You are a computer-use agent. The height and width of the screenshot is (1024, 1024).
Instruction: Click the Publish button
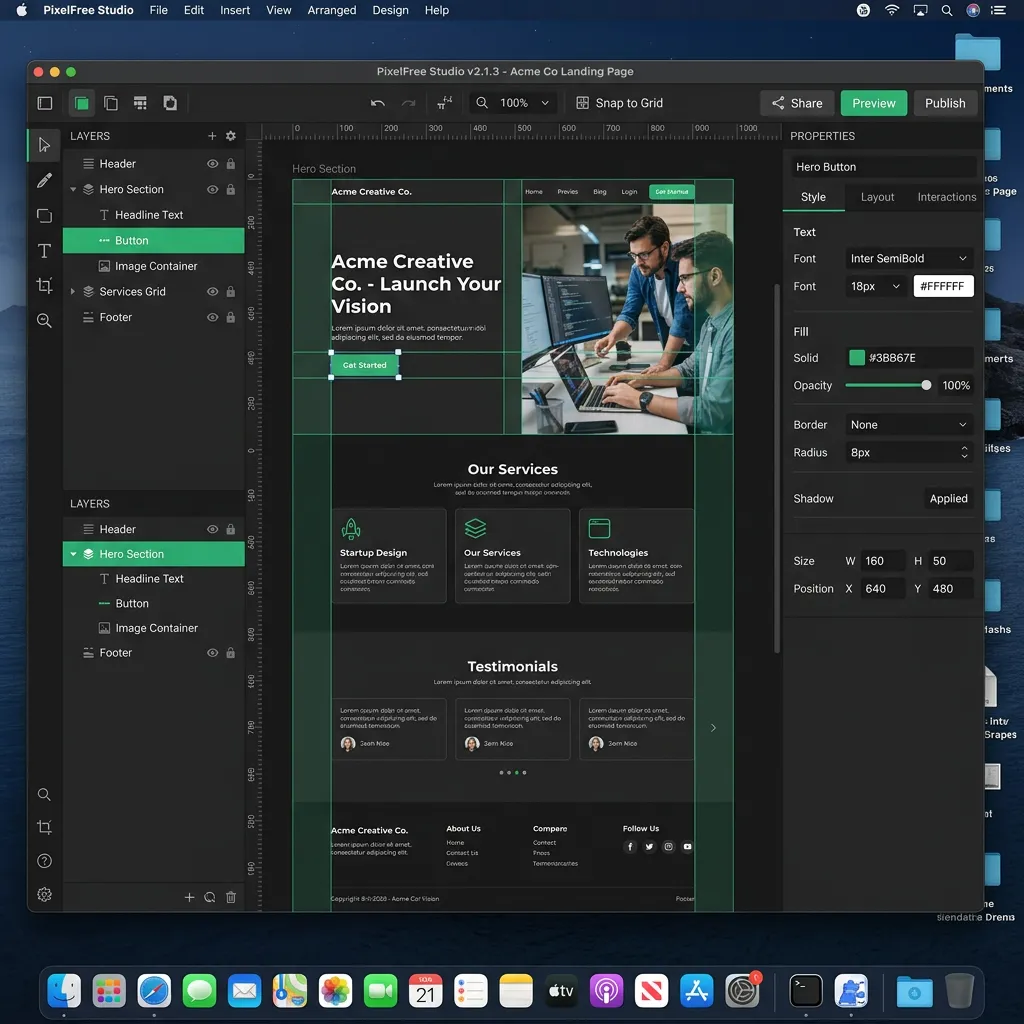pos(945,103)
